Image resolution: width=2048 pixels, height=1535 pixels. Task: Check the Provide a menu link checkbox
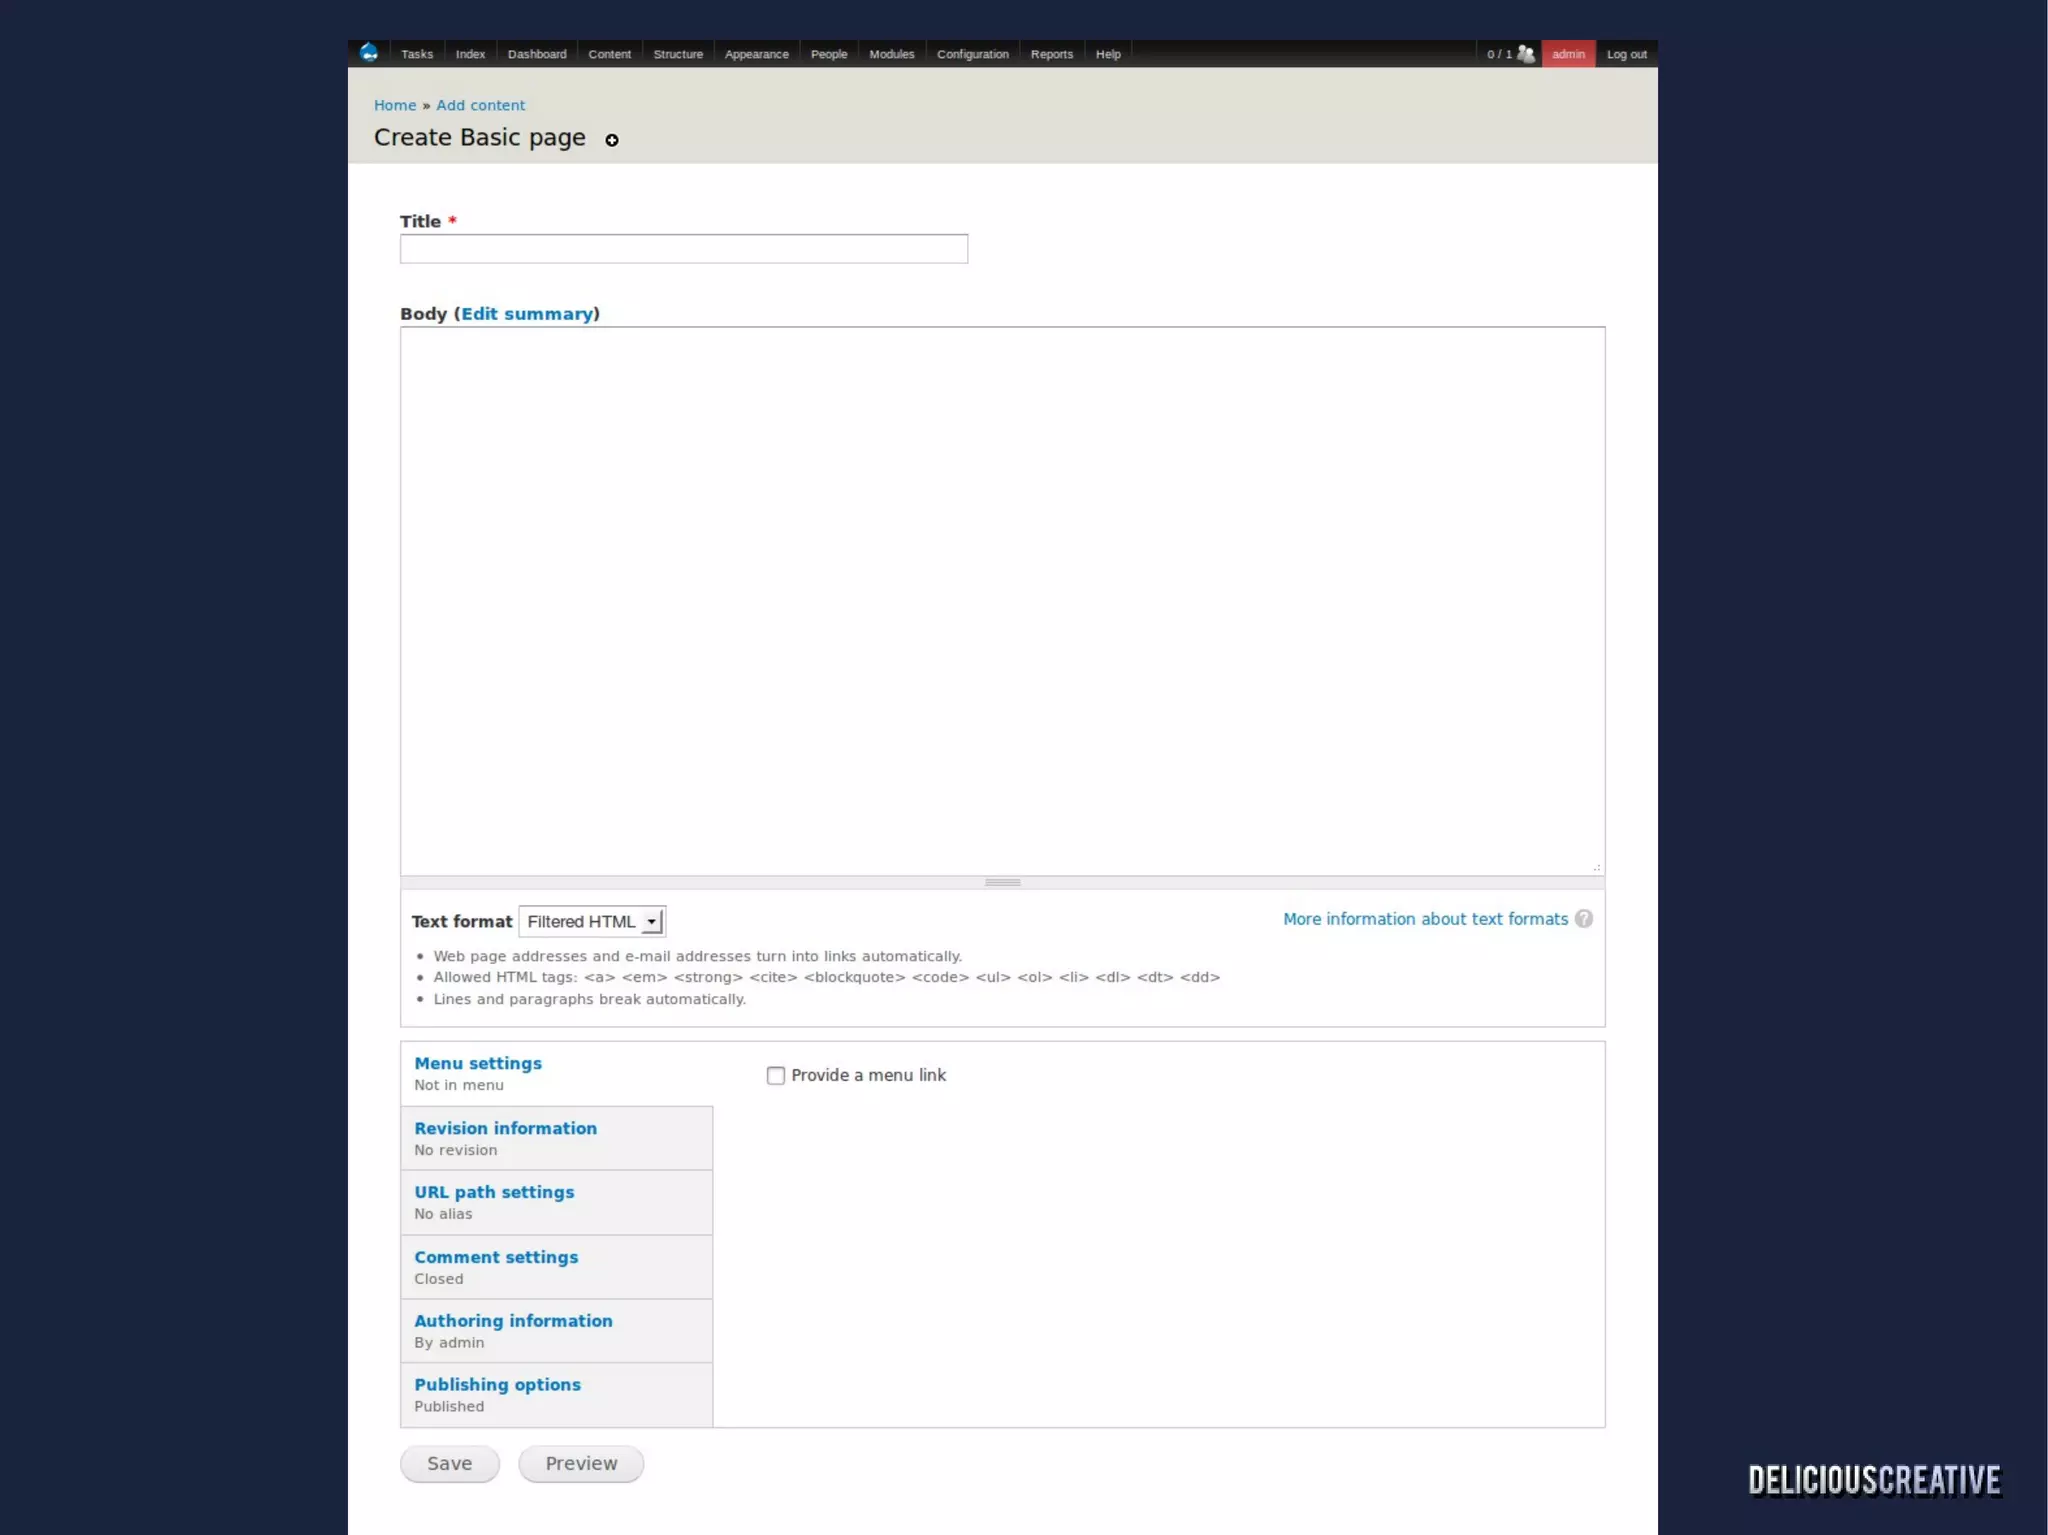pyautogui.click(x=775, y=1075)
